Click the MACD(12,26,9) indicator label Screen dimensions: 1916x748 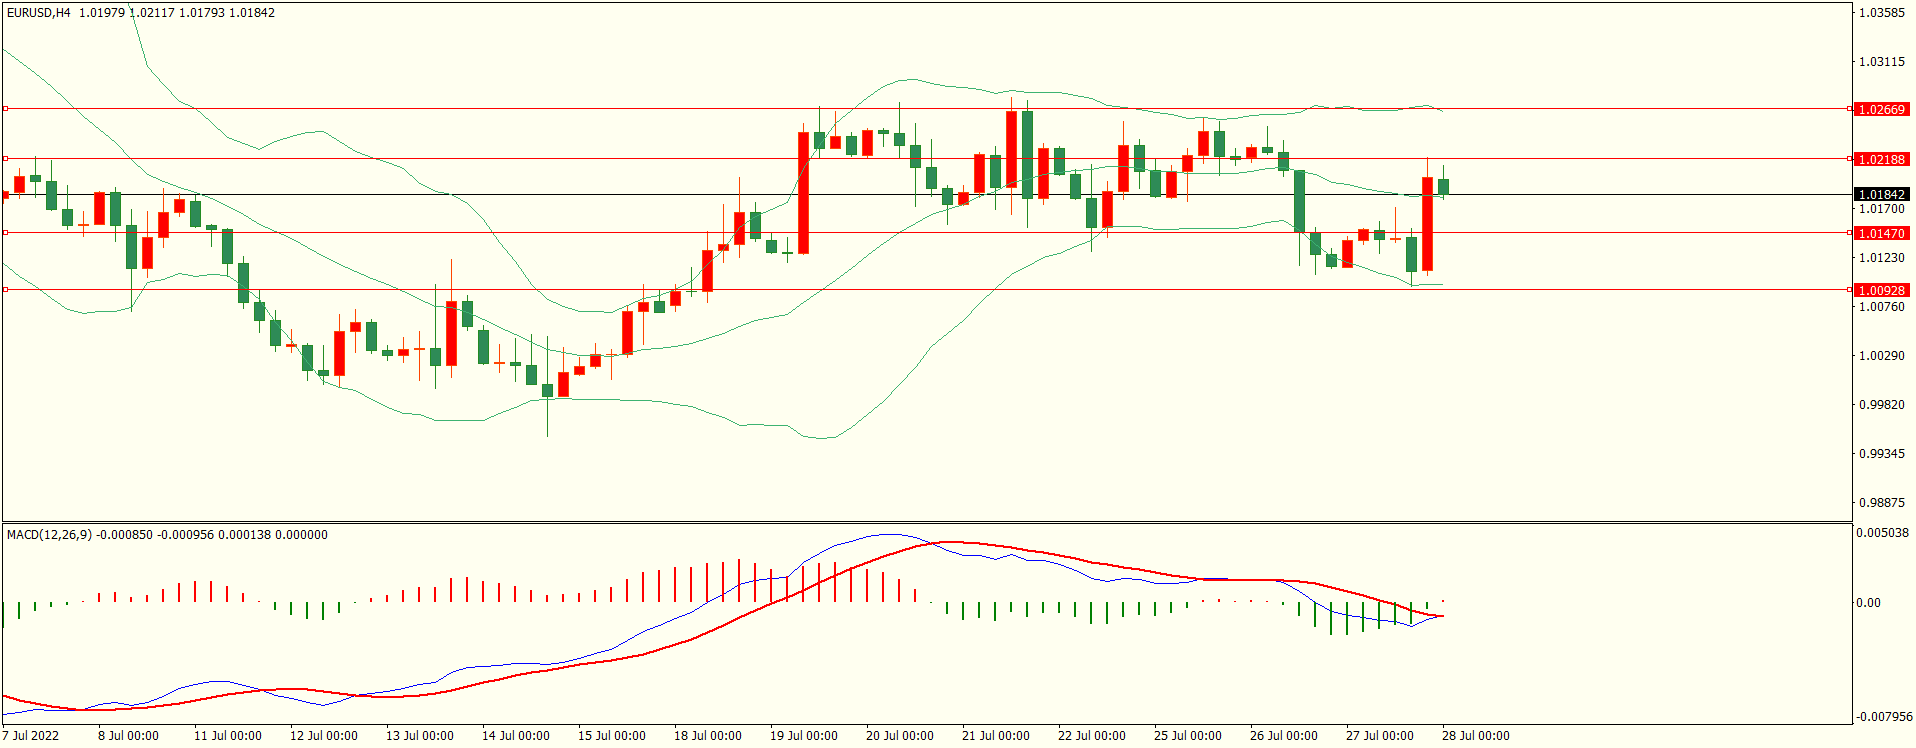tap(49, 535)
